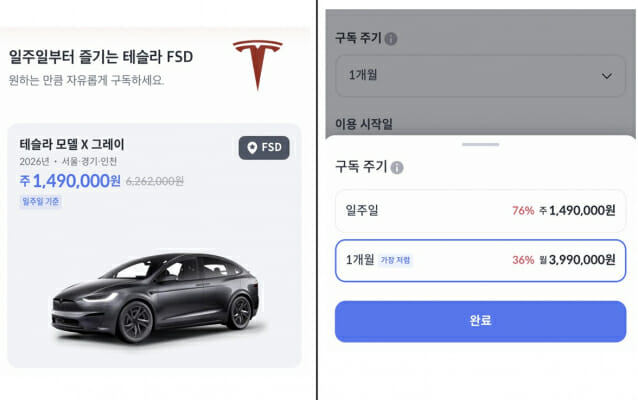
Task: Open the 구독 주기 combo box showing 1개월
Action: pyautogui.click(x=480, y=76)
